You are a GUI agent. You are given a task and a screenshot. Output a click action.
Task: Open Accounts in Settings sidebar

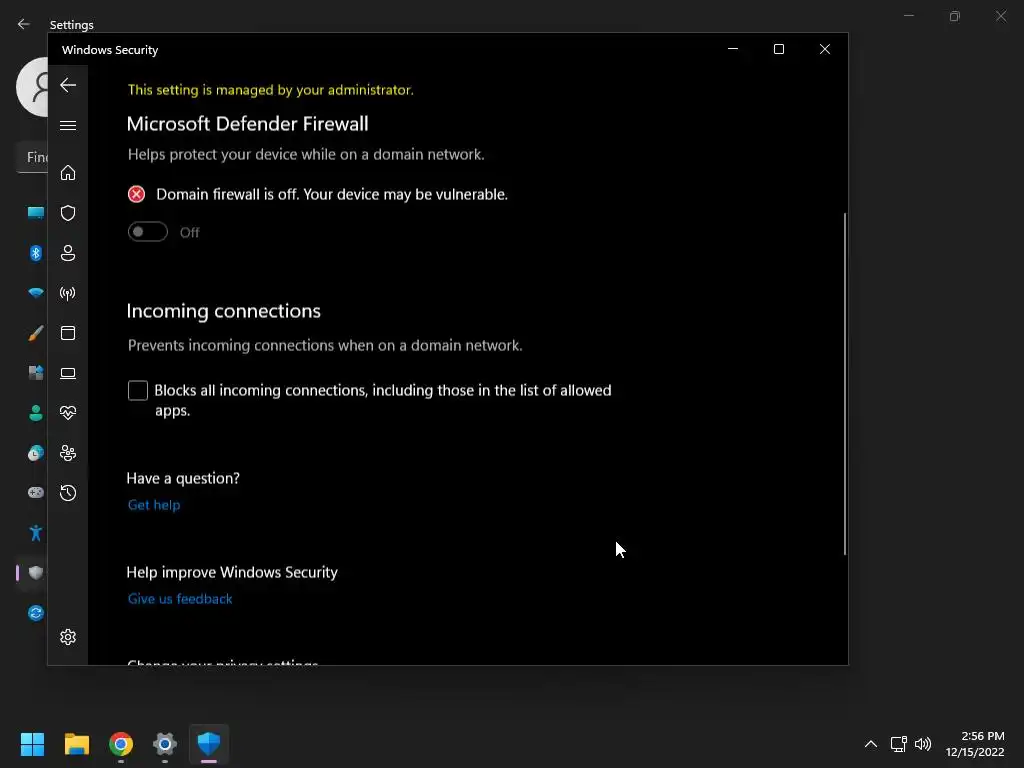point(35,413)
